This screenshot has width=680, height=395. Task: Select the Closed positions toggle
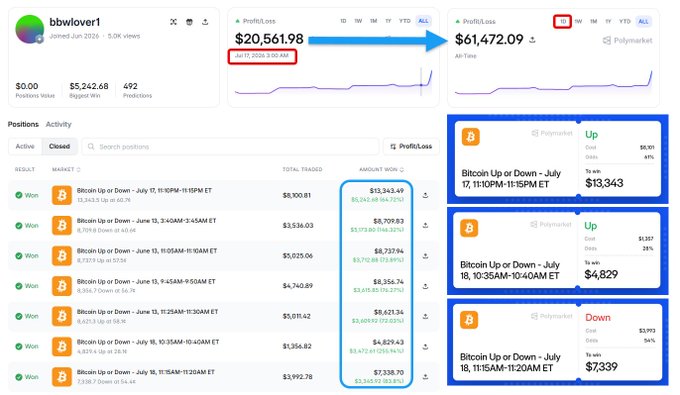coord(59,147)
